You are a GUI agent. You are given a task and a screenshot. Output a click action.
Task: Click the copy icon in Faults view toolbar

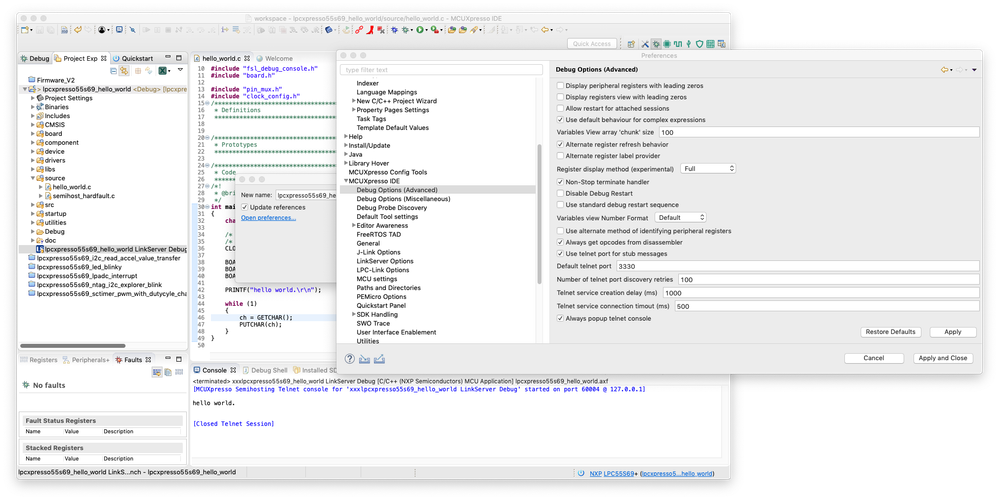168,372
